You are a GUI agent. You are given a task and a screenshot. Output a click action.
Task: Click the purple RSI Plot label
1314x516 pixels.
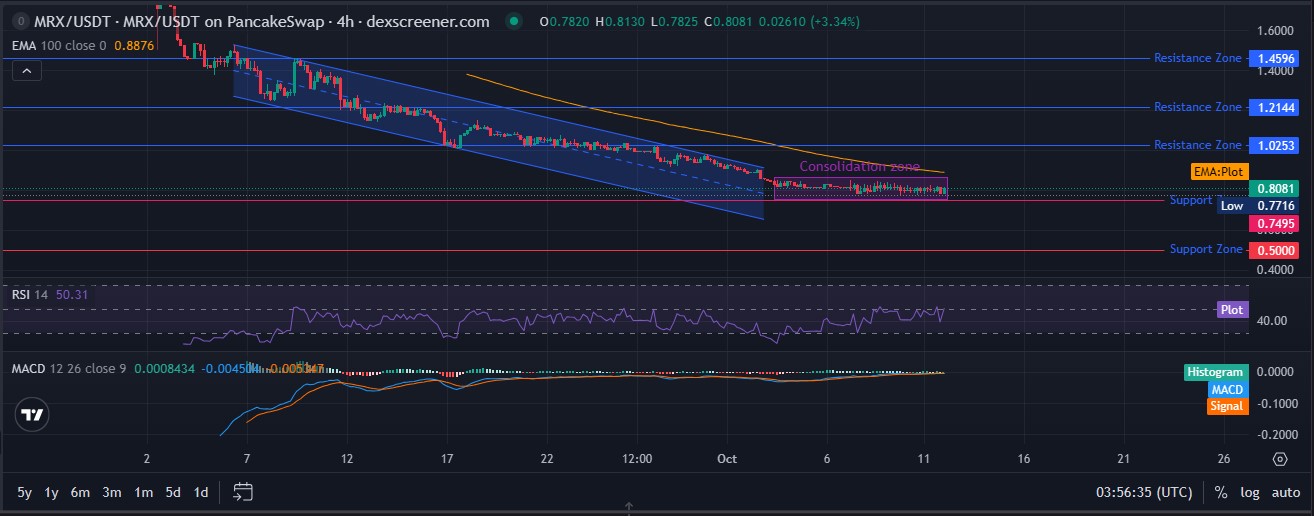click(x=1232, y=310)
